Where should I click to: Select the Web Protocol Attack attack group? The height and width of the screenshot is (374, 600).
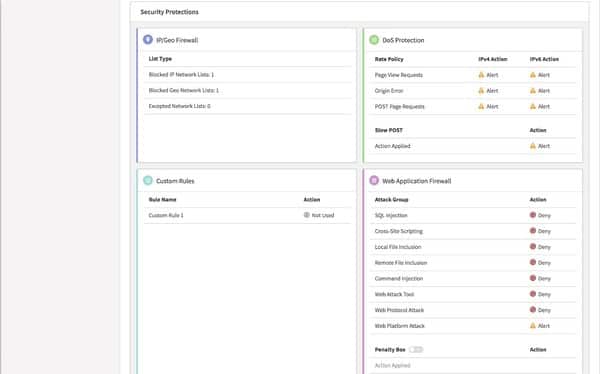[399, 310]
